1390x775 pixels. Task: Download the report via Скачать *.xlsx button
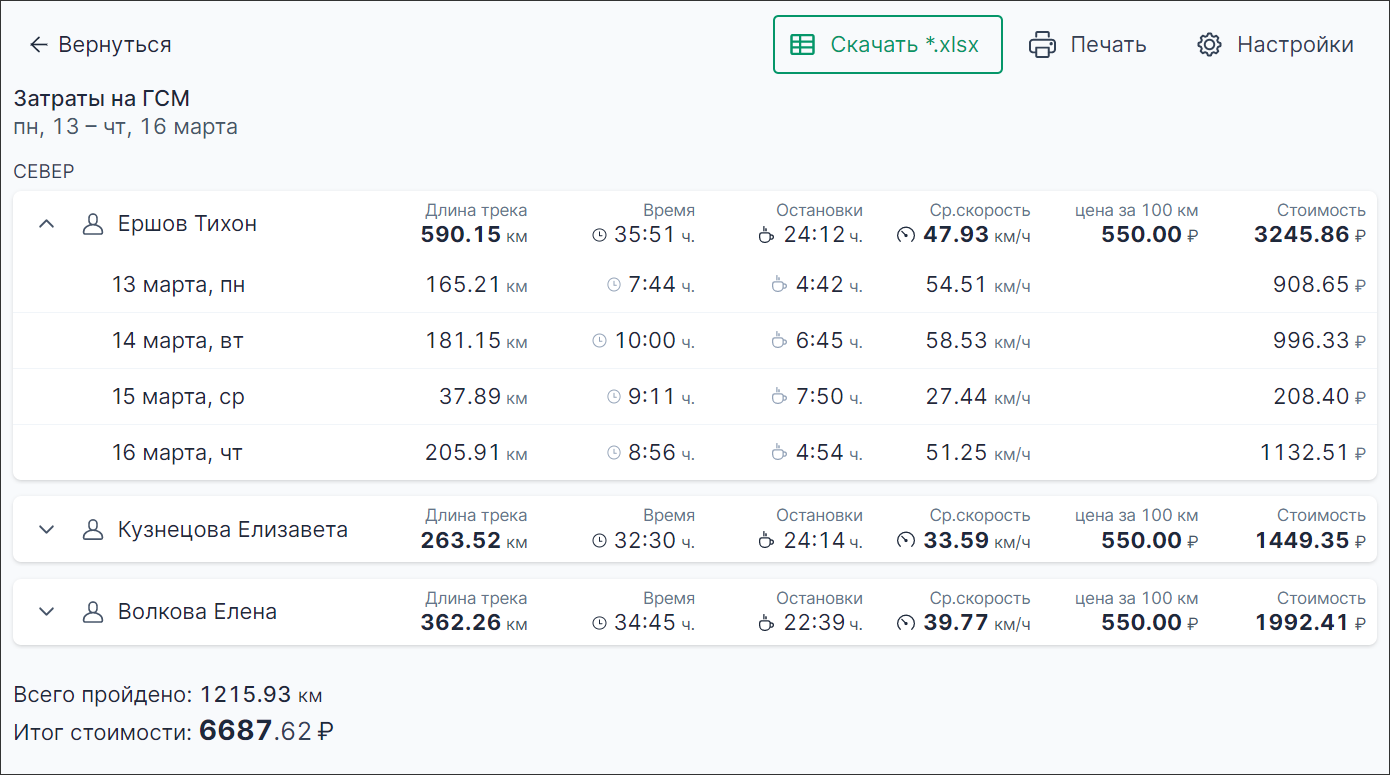click(x=887, y=45)
